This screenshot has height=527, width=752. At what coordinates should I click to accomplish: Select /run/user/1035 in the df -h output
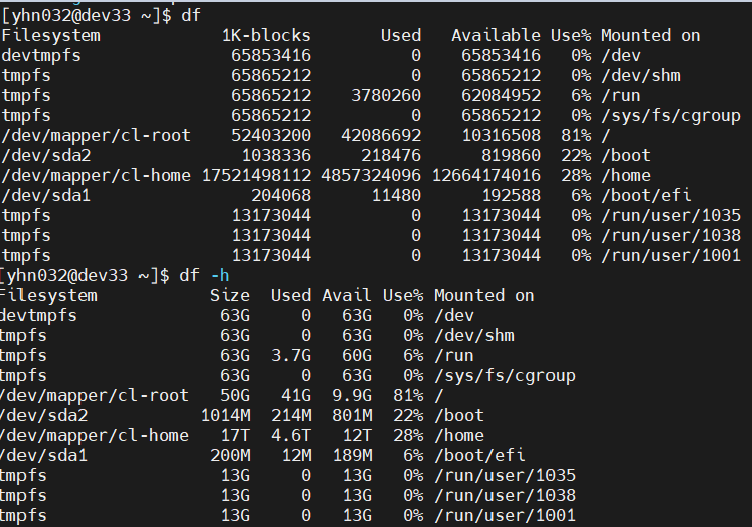(505, 476)
